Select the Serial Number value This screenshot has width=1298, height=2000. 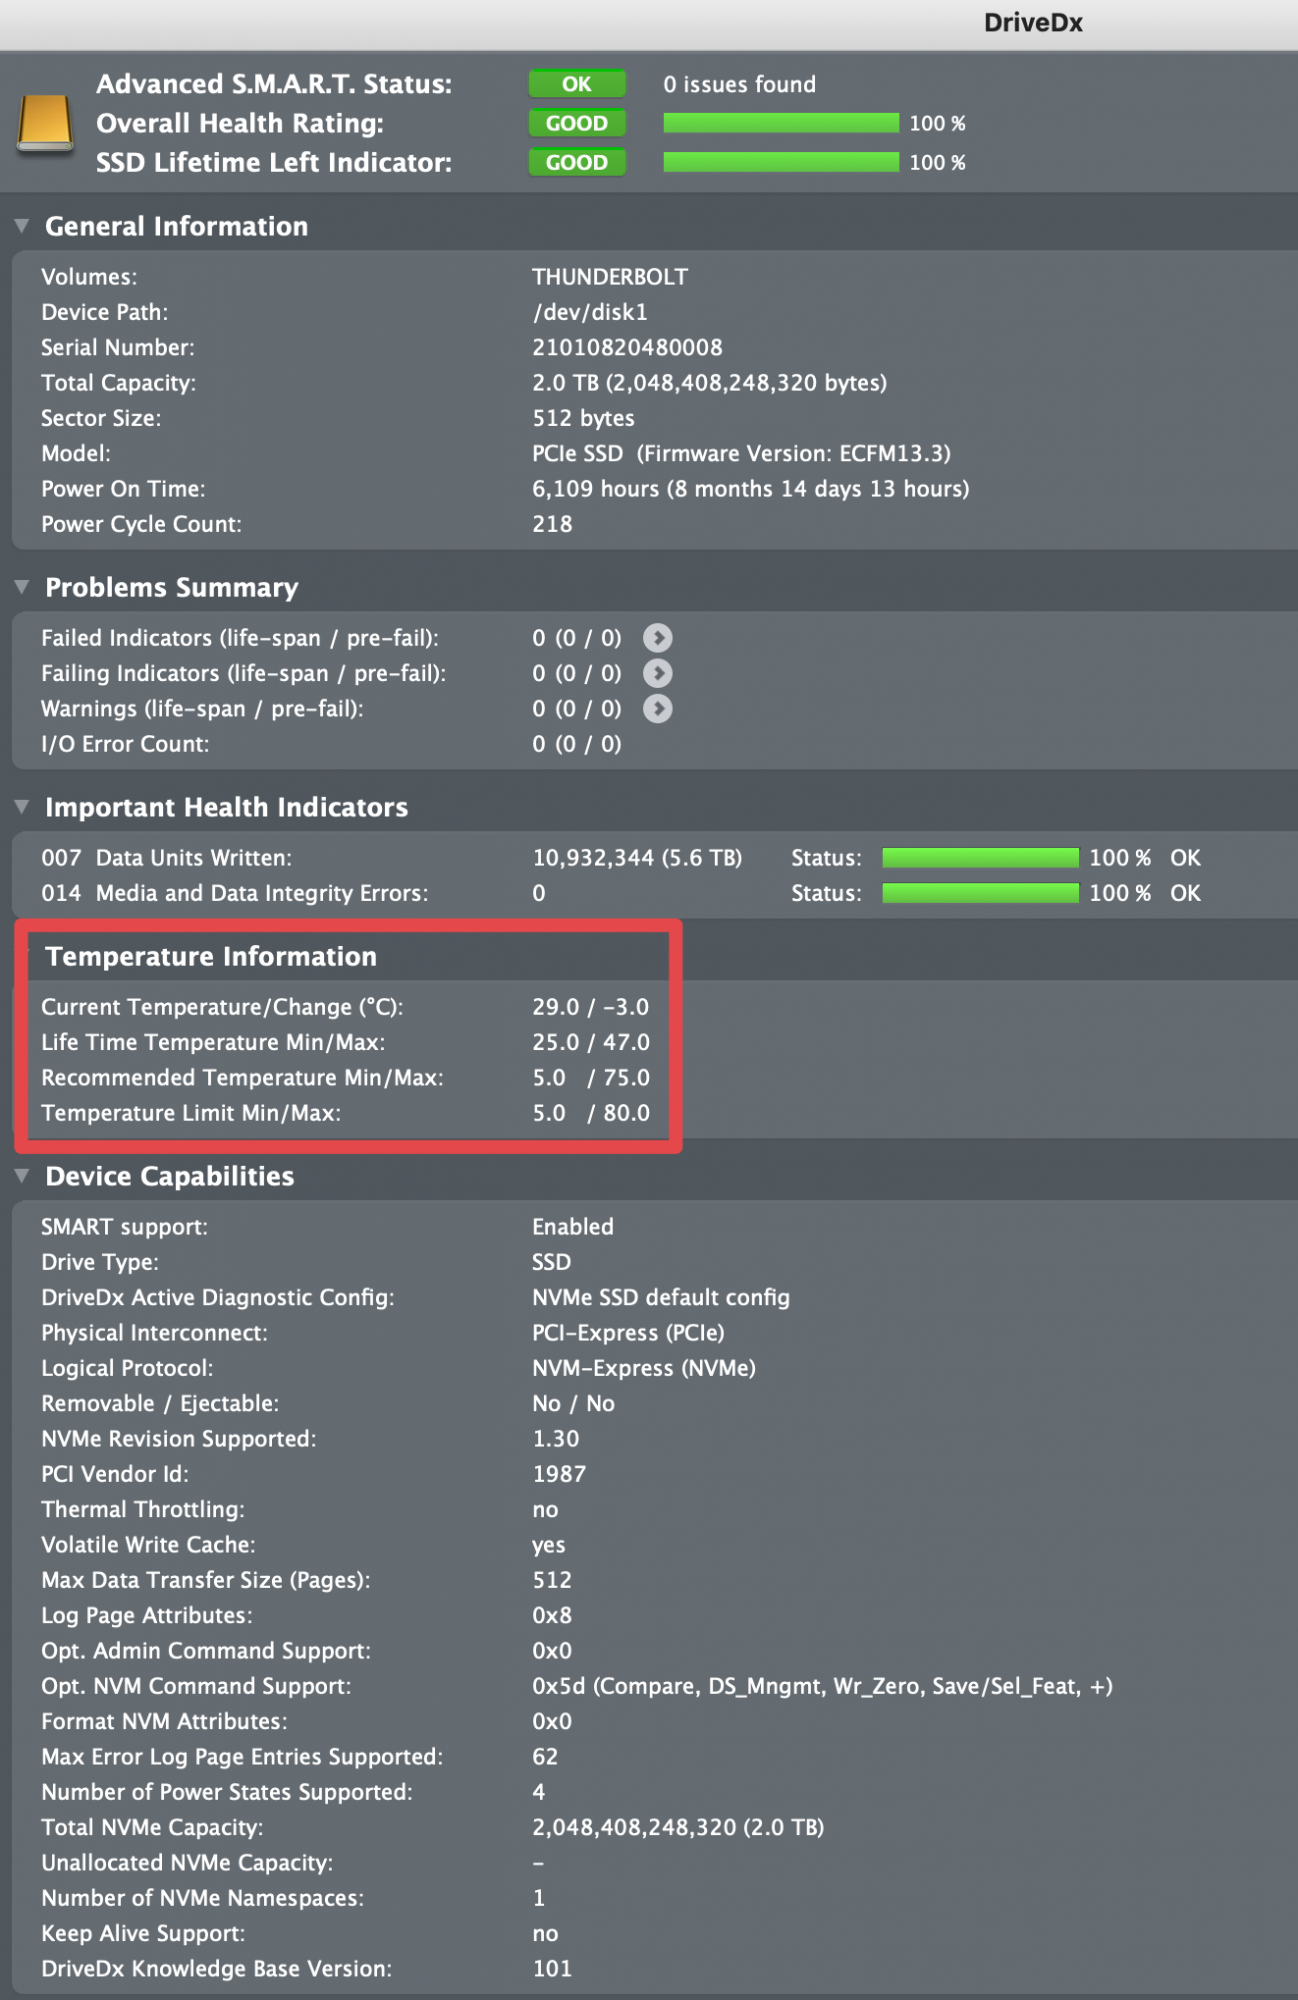(x=627, y=348)
